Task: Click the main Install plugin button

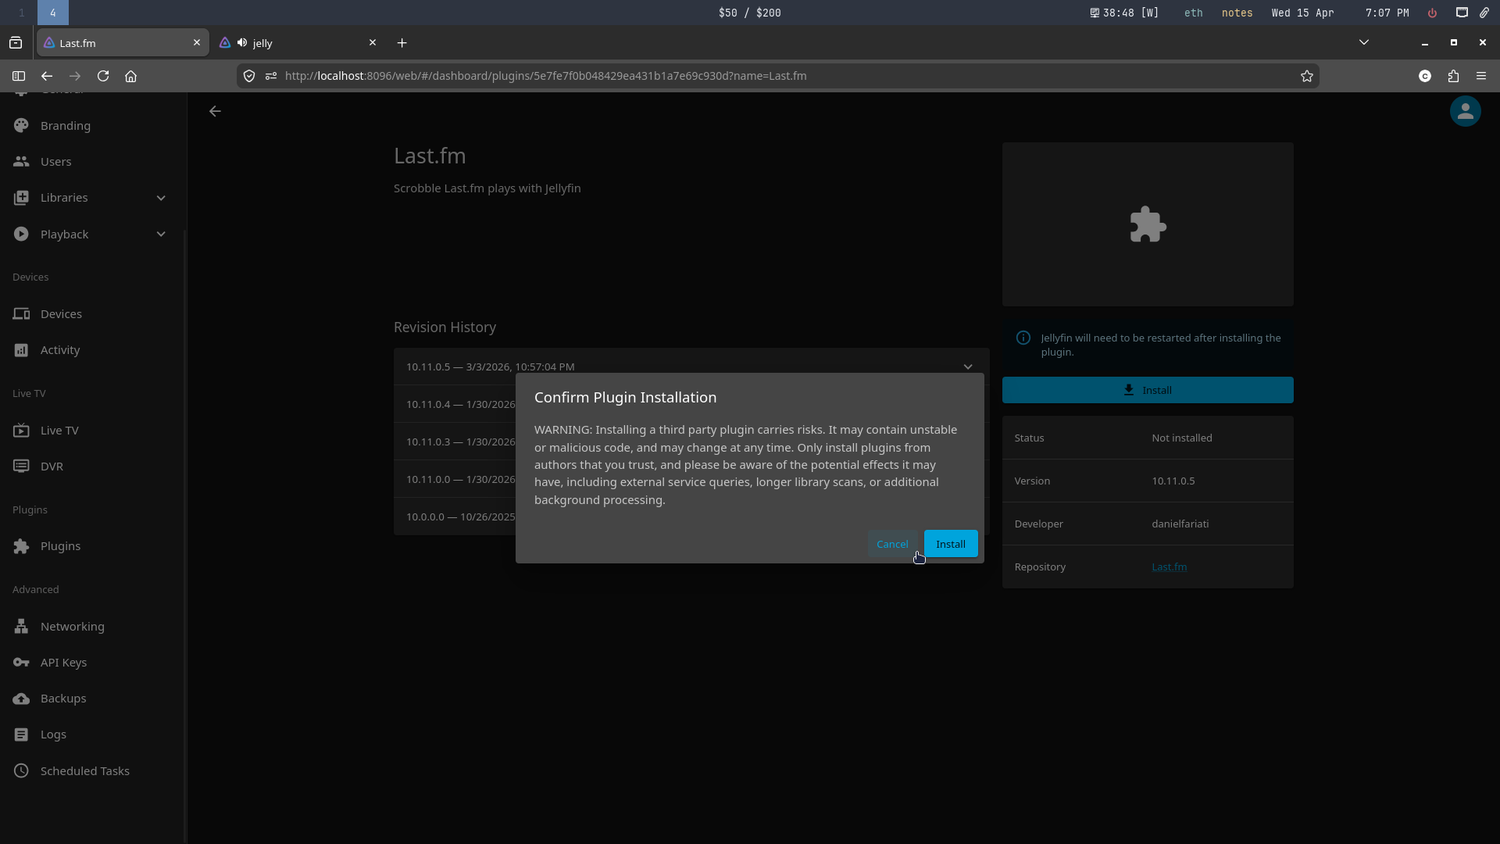Action: 1147,390
